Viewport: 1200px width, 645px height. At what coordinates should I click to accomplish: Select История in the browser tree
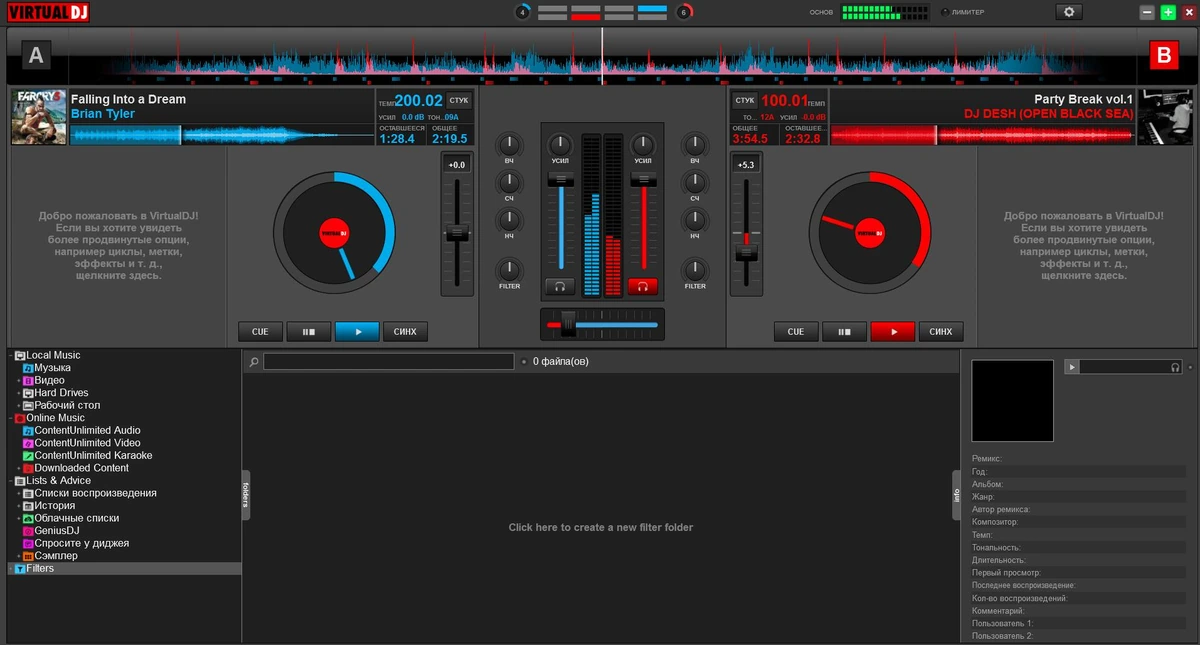pyautogui.click(x=55, y=506)
